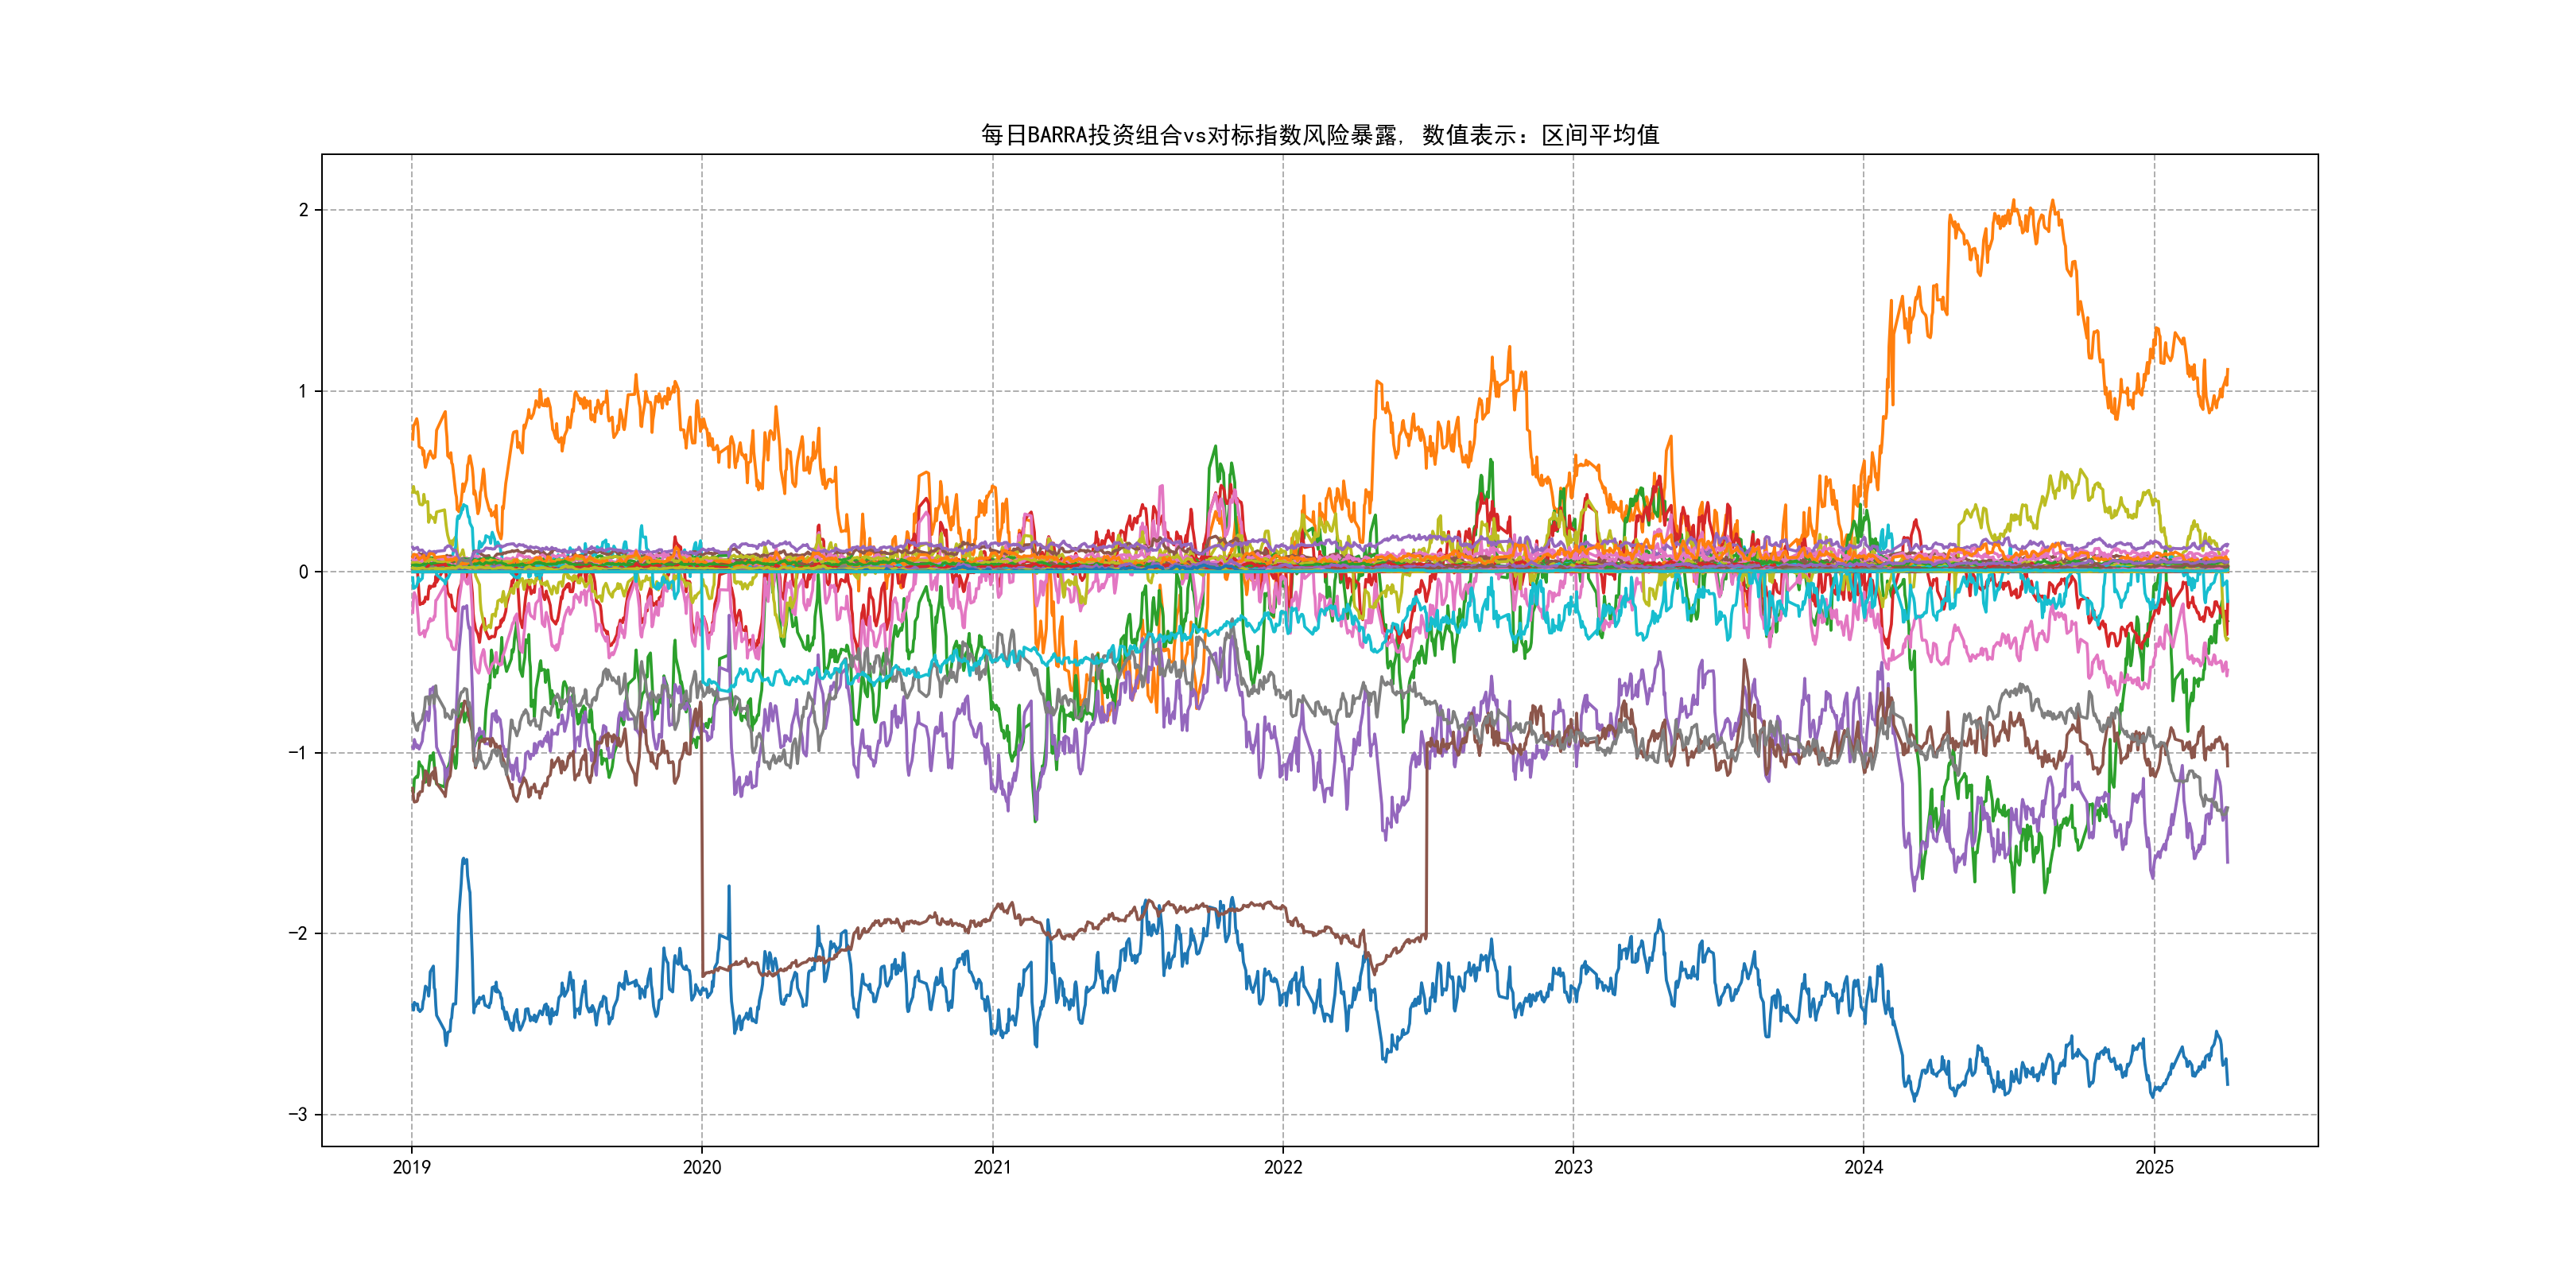Click the y-axis tick label 1
Image resolution: width=2576 pixels, height=1288 pixels.
(x=303, y=391)
